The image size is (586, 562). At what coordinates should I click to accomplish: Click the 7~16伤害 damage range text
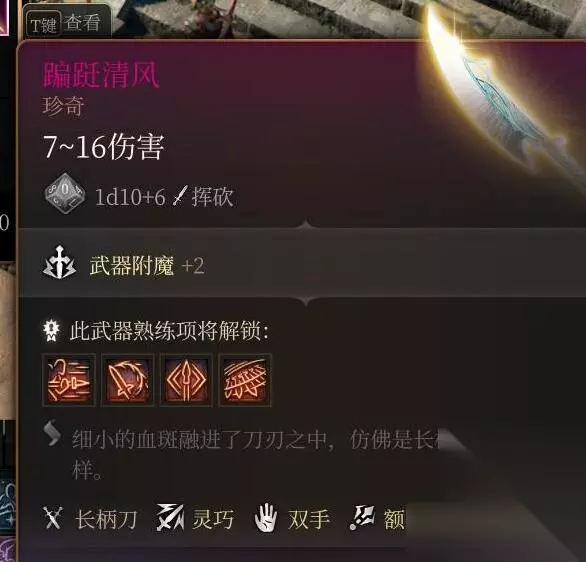104,147
